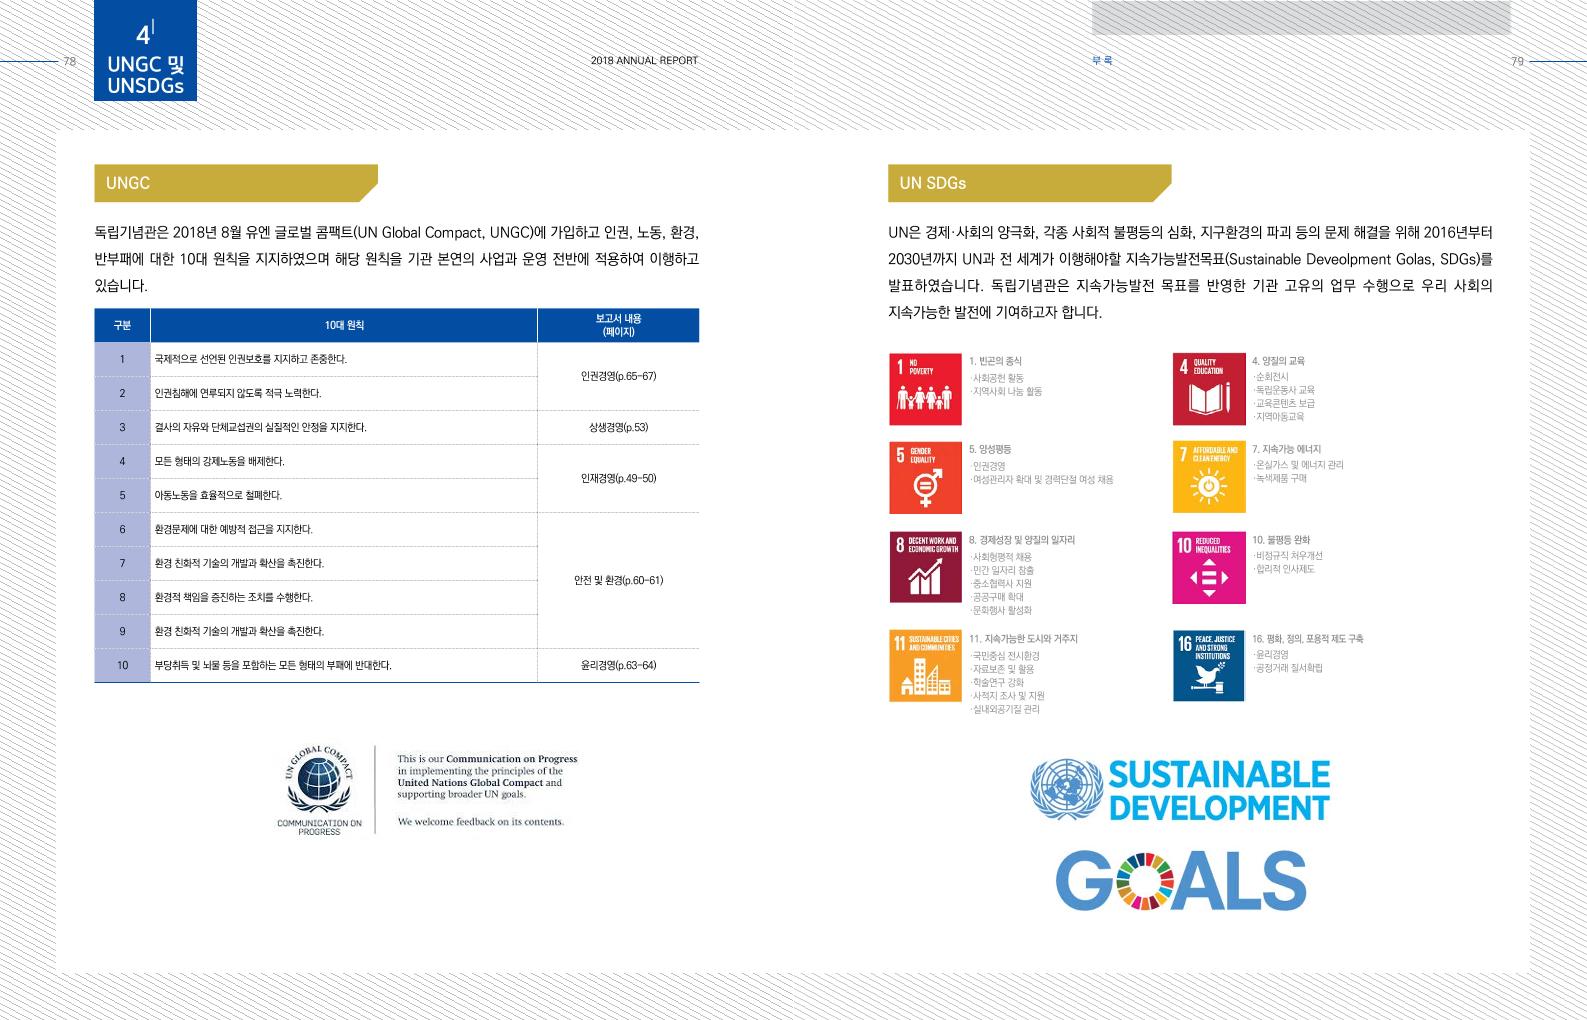Screen dimensions: 1587x1020
Task: Click the SDG 11 Sustainable Cities icon
Action: 926,665
